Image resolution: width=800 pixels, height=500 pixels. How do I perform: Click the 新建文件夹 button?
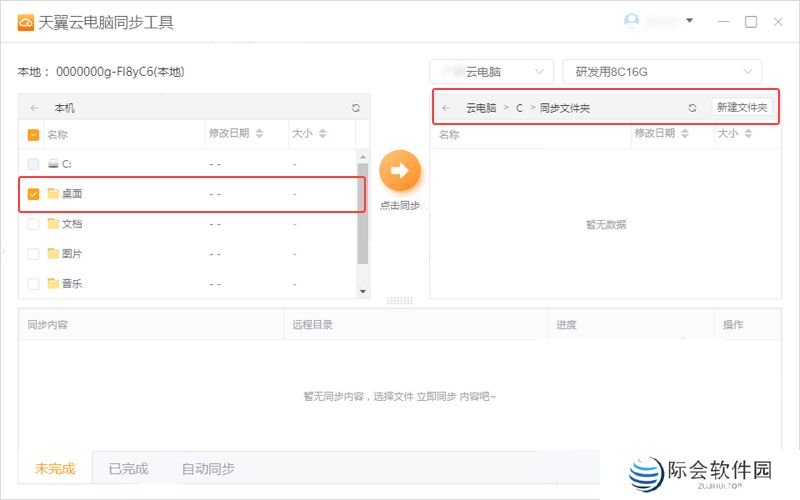(742, 108)
